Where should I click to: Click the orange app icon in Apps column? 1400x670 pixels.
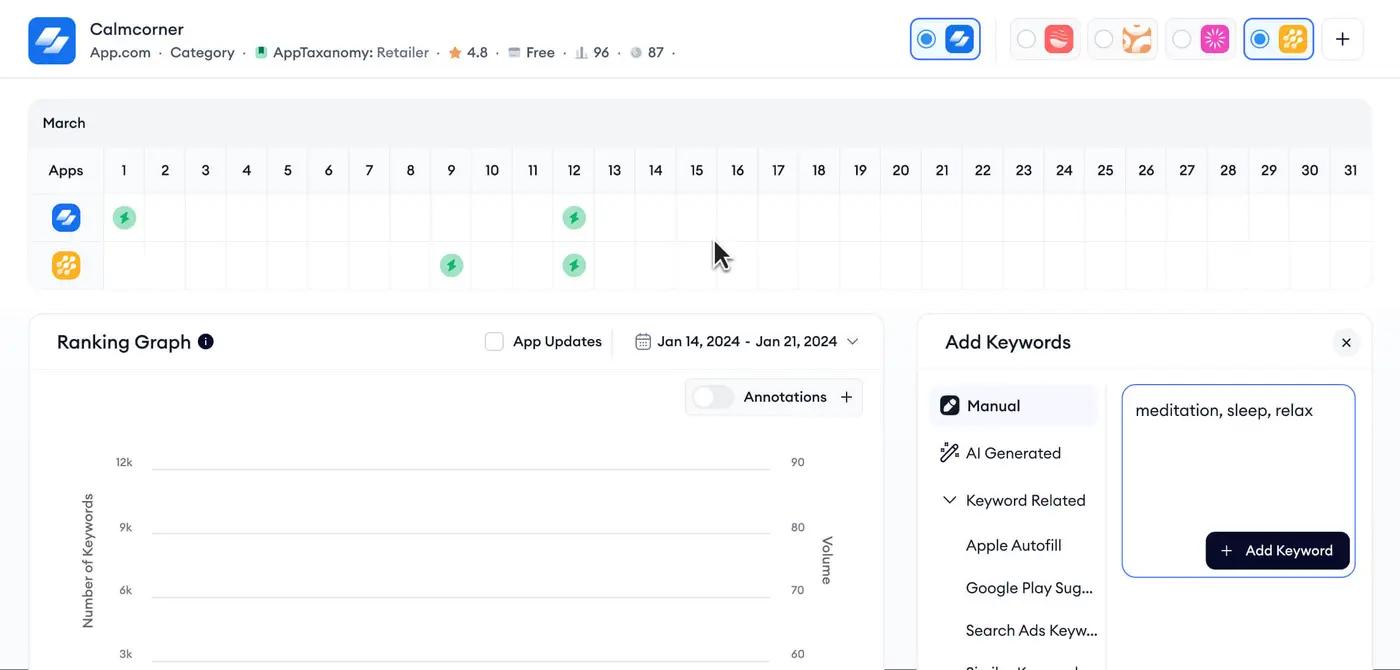click(66, 265)
